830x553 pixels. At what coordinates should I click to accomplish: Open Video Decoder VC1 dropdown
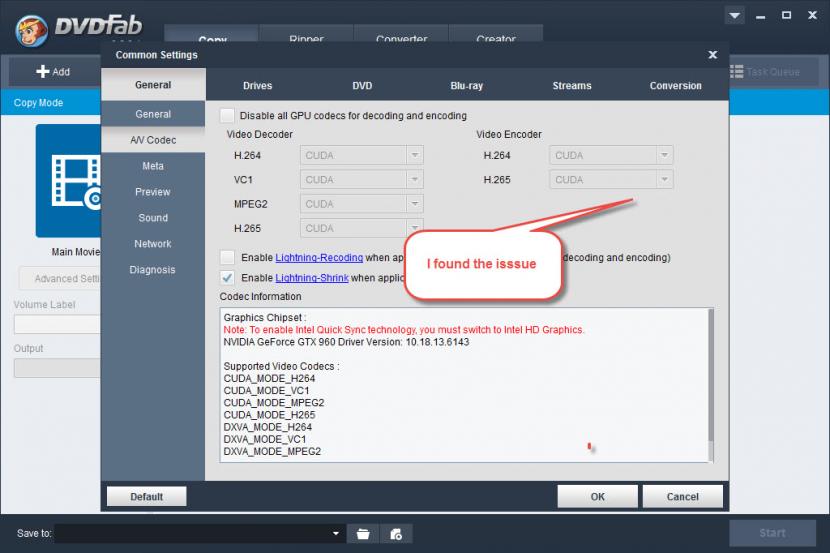point(362,179)
